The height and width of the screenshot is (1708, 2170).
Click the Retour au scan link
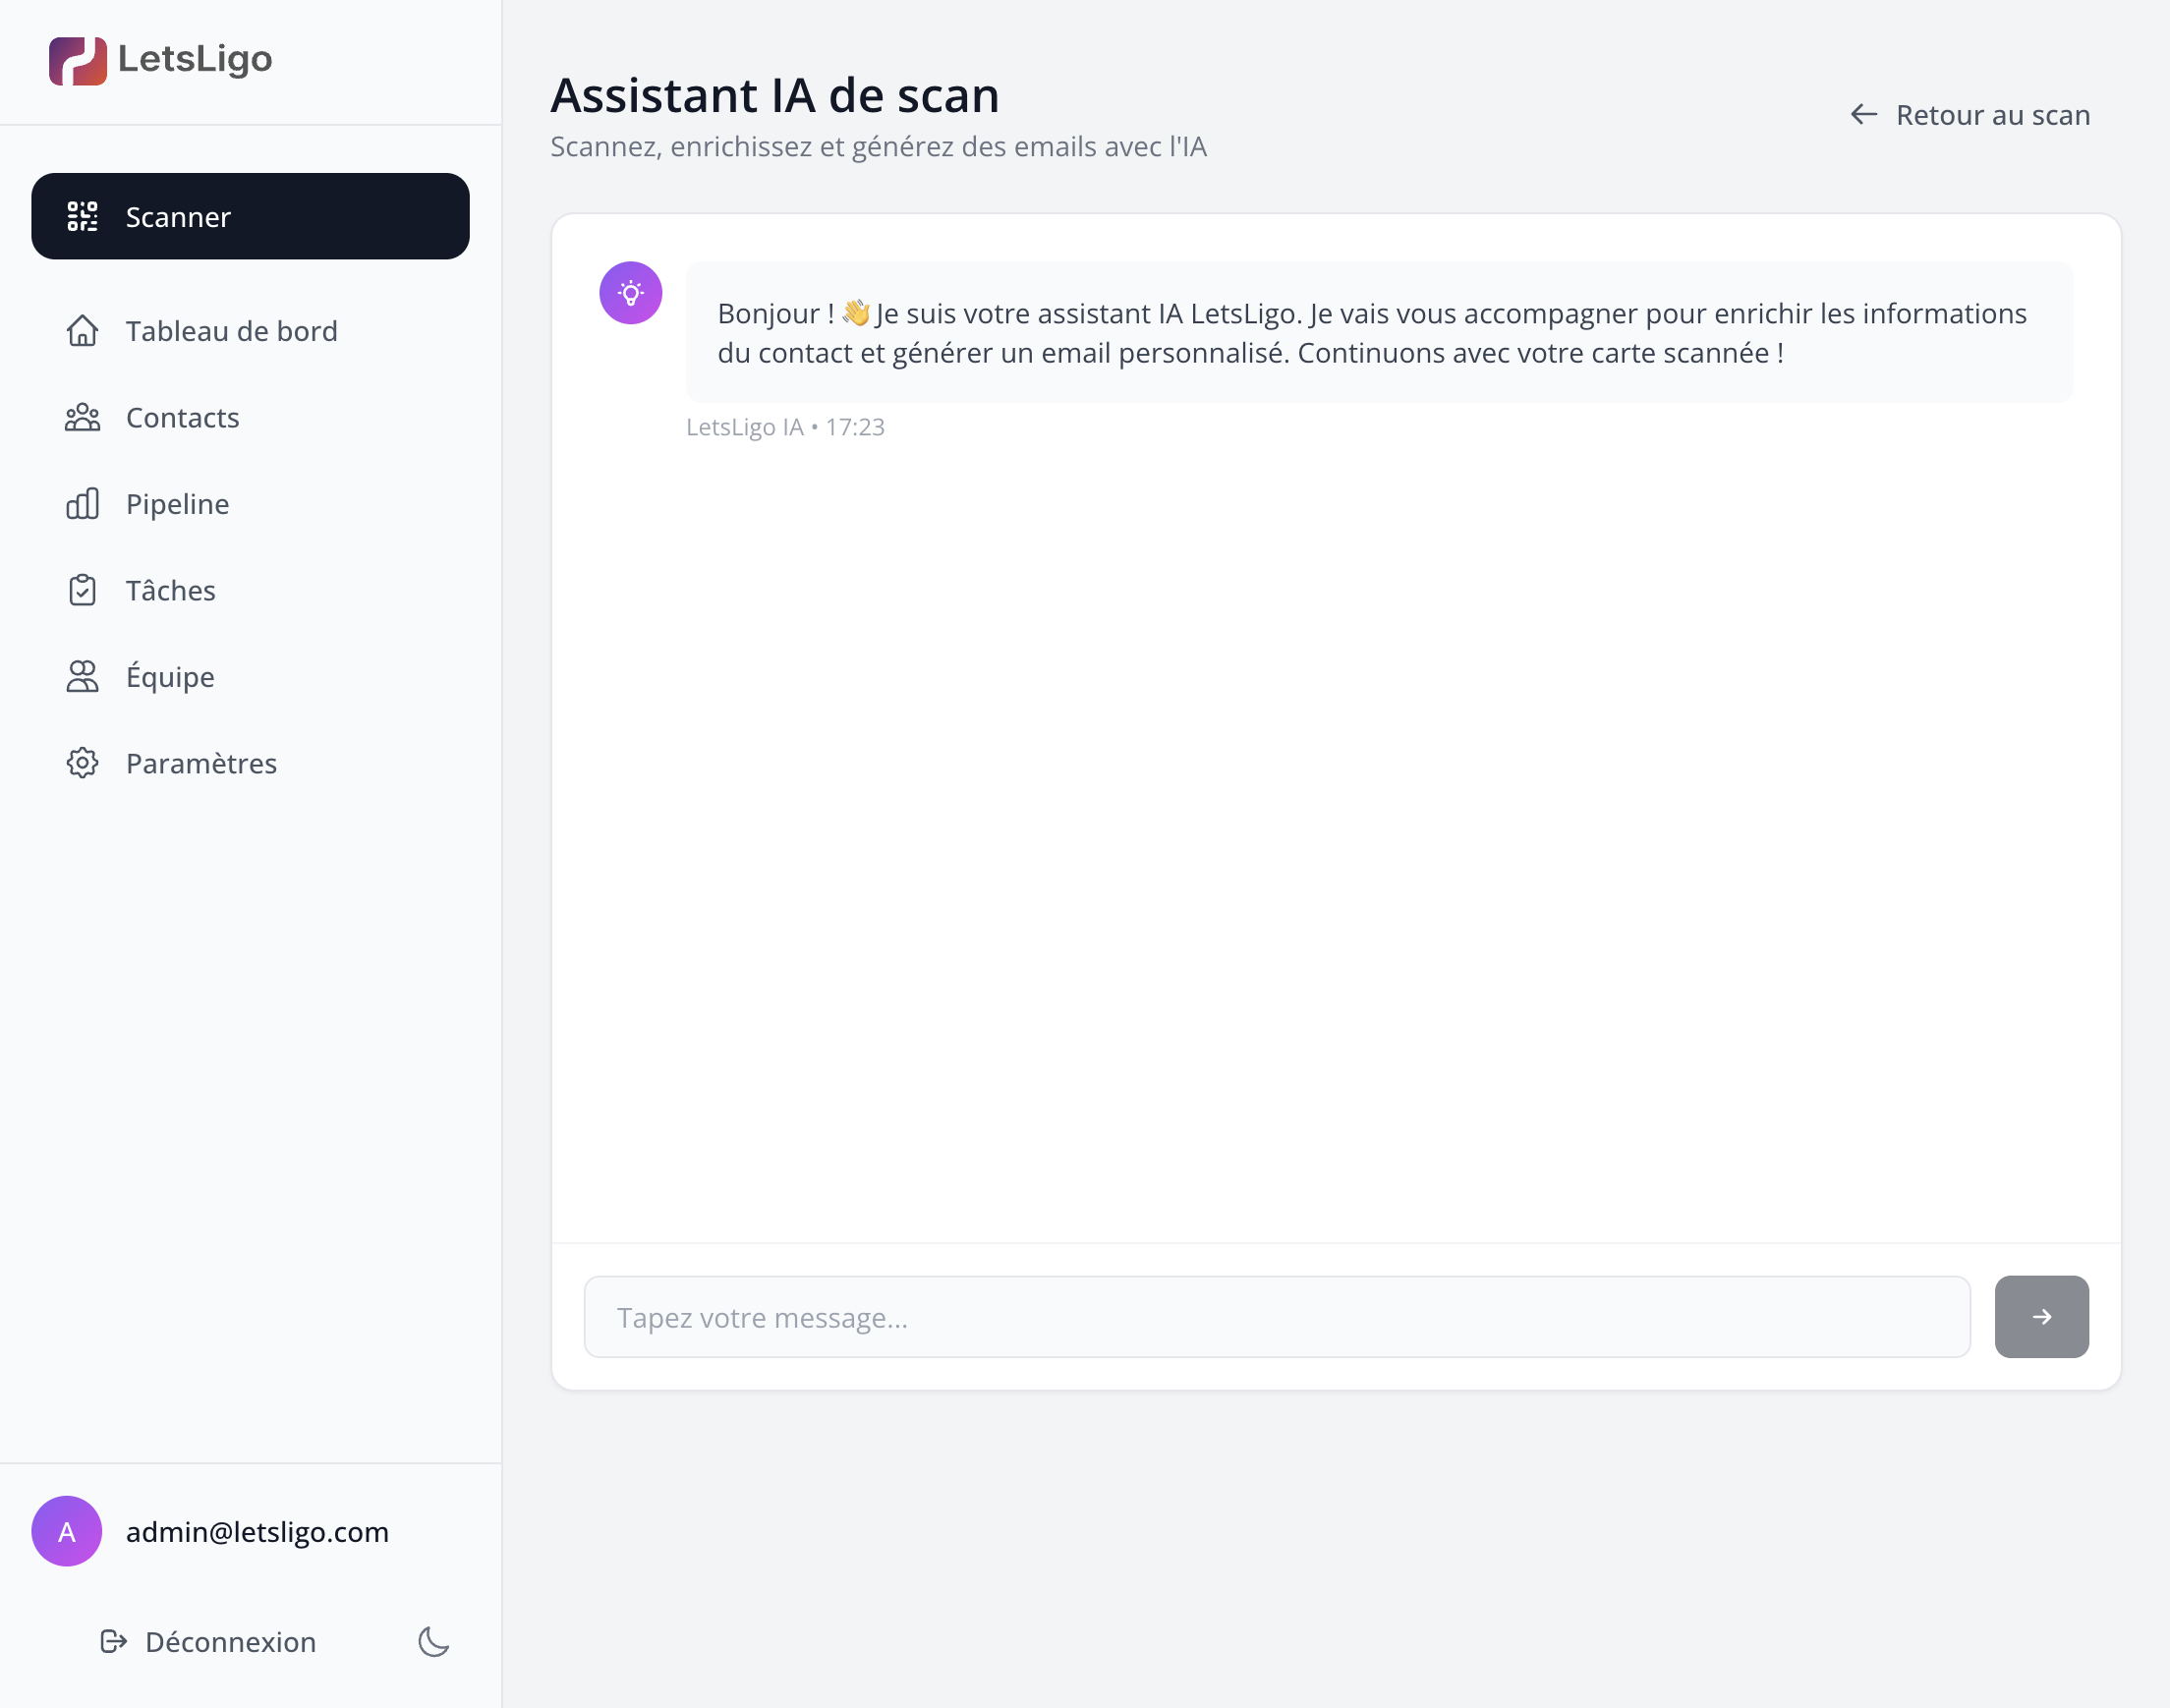click(1970, 115)
